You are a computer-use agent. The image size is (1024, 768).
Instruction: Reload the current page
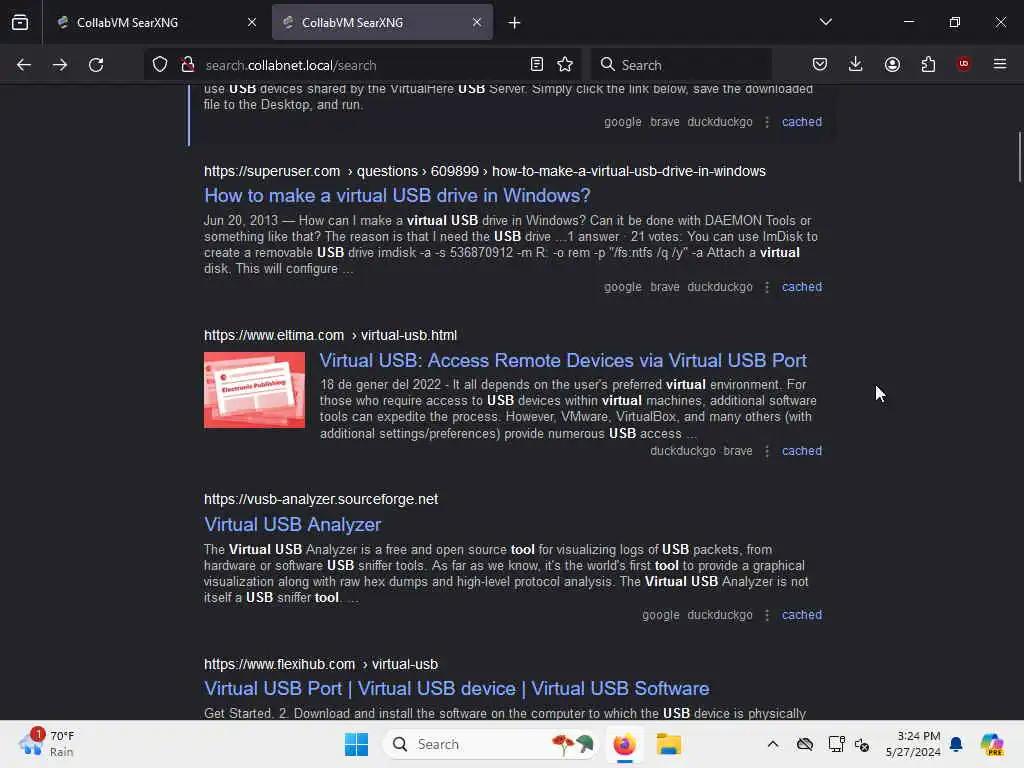pos(96,65)
